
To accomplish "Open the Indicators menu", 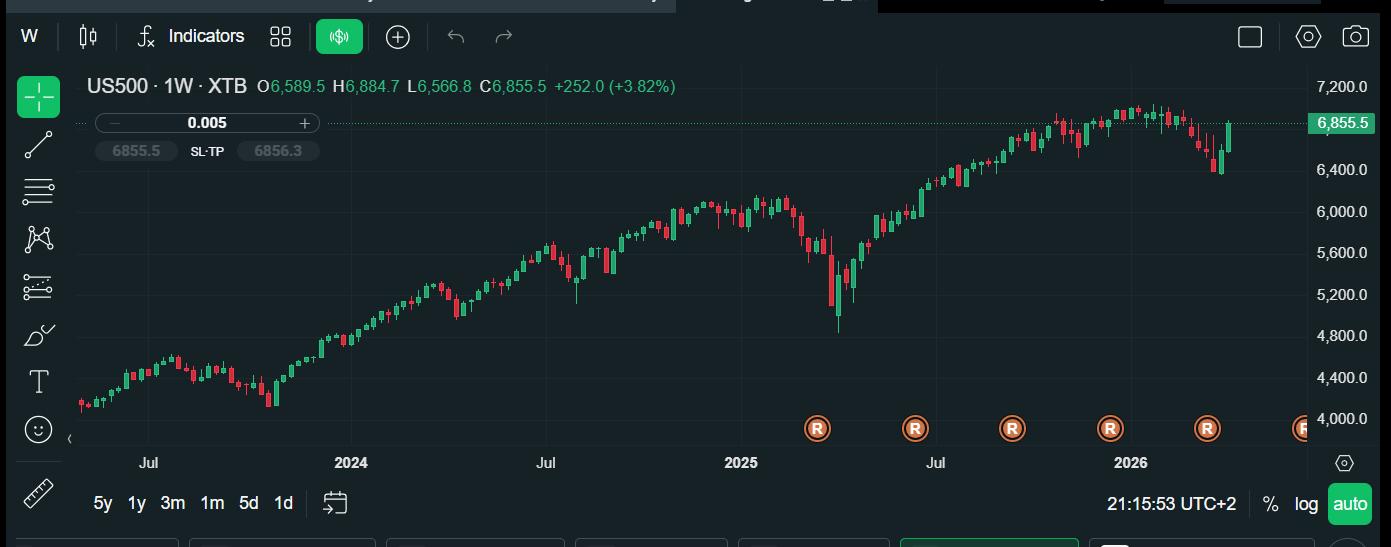I will click(x=191, y=37).
